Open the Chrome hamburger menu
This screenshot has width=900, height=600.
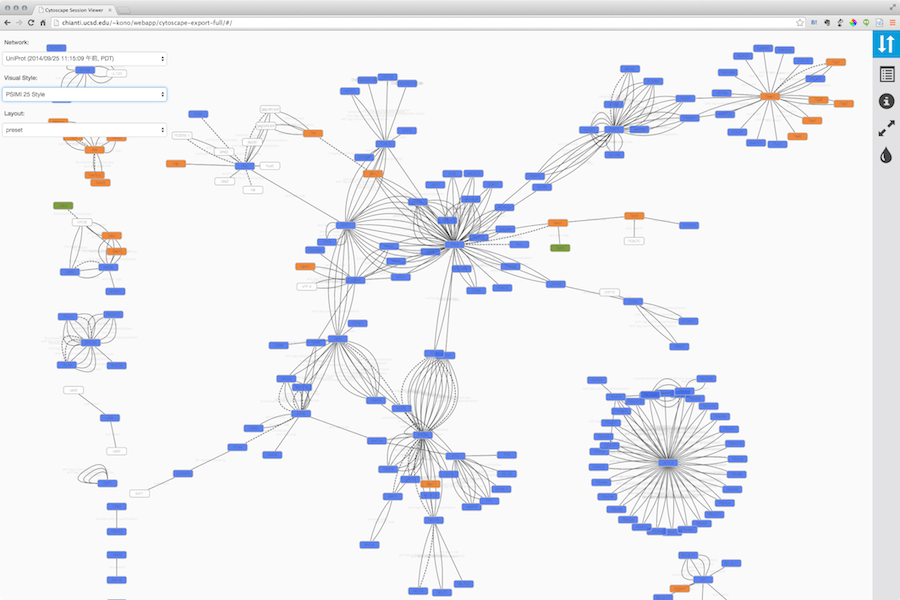point(892,22)
